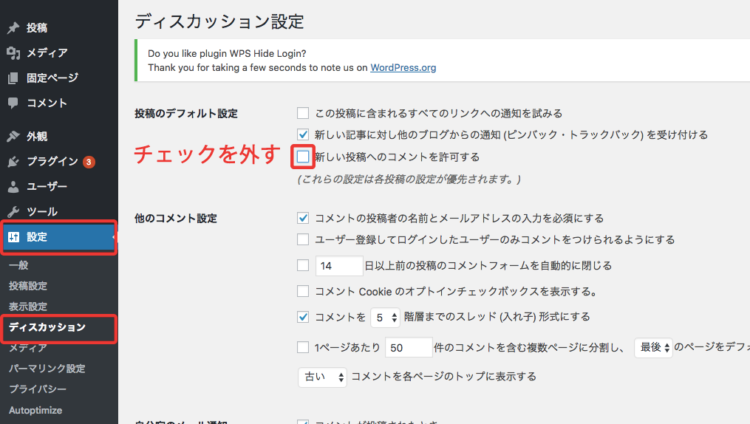The width and height of the screenshot is (750, 424).
Task: Click the wrench icon beside ツール
Action: (x=13, y=211)
